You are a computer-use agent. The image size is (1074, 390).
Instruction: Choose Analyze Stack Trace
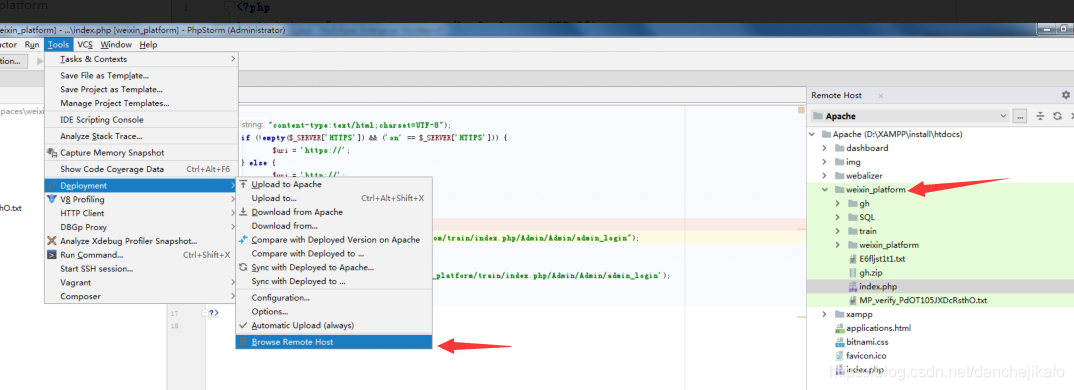tap(101, 136)
